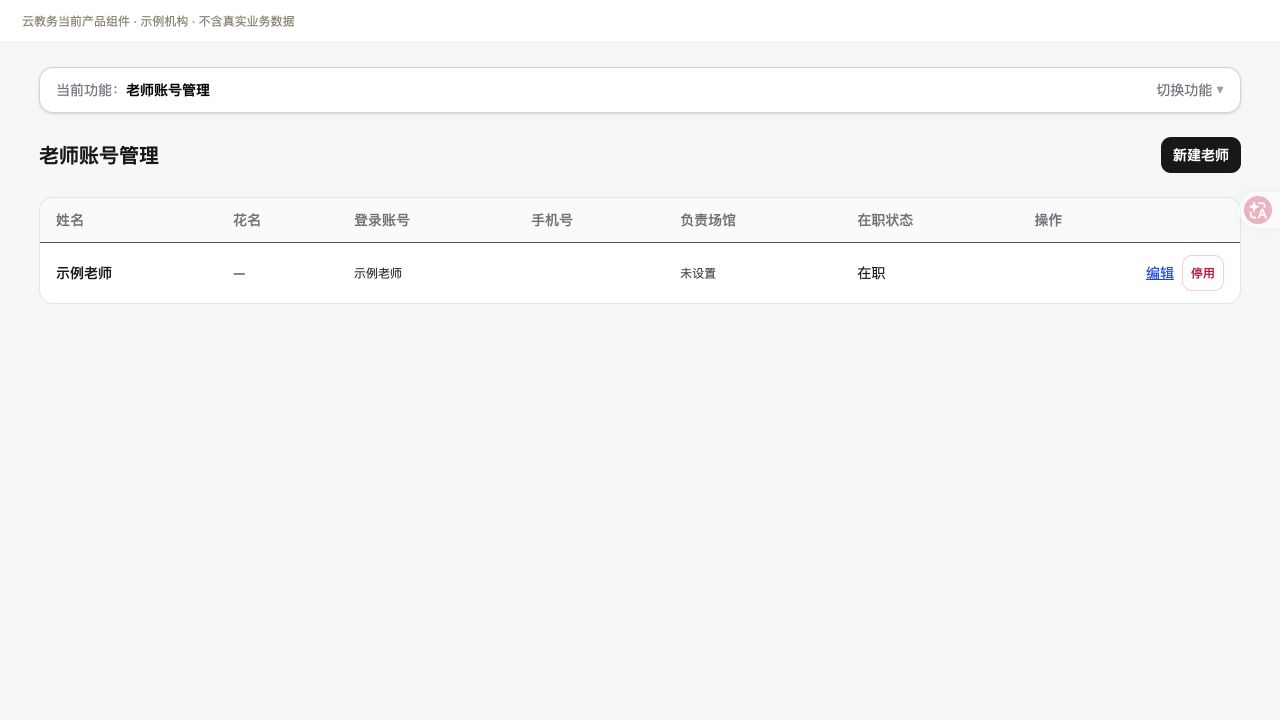Select the 登录账号 column header
This screenshot has height=720, width=1280.
[382, 220]
